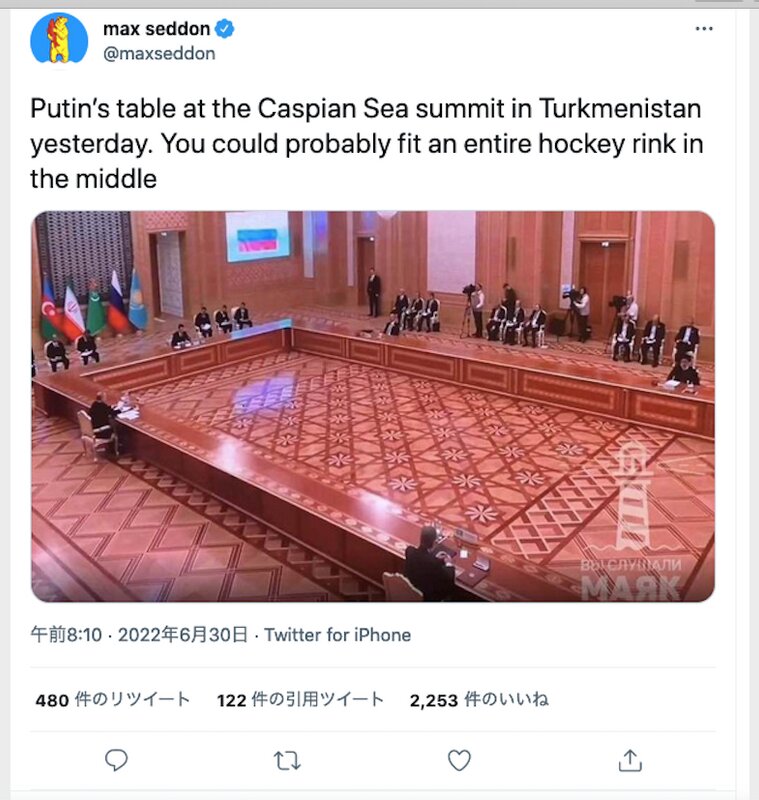This screenshot has width=759, height=800.
Task: Click the blue verified badge icon
Action: (224, 29)
